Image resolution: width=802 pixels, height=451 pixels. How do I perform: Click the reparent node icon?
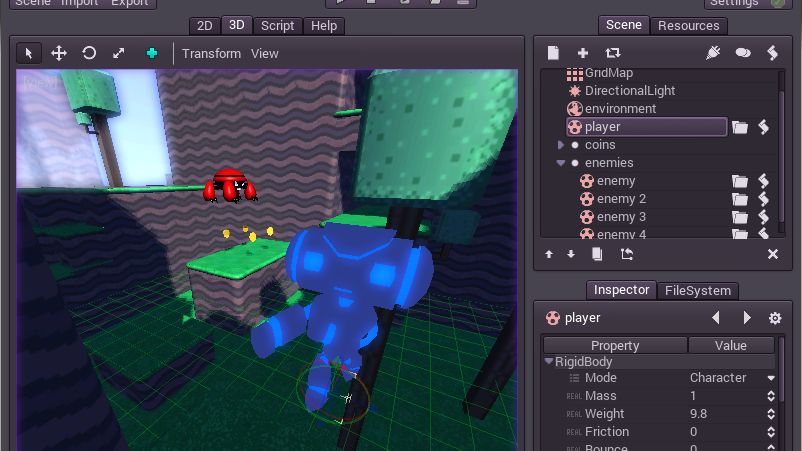tap(627, 254)
